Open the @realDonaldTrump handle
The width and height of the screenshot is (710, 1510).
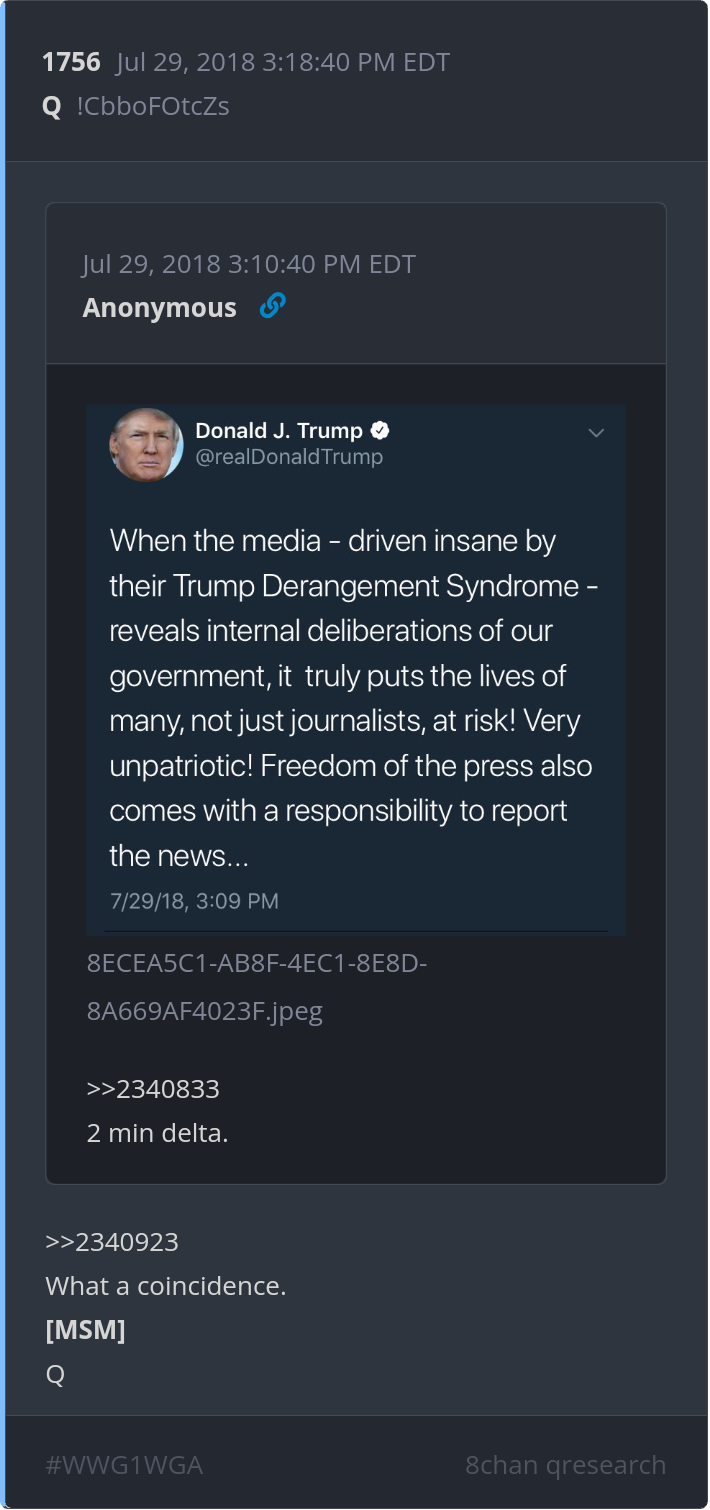[289, 457]
